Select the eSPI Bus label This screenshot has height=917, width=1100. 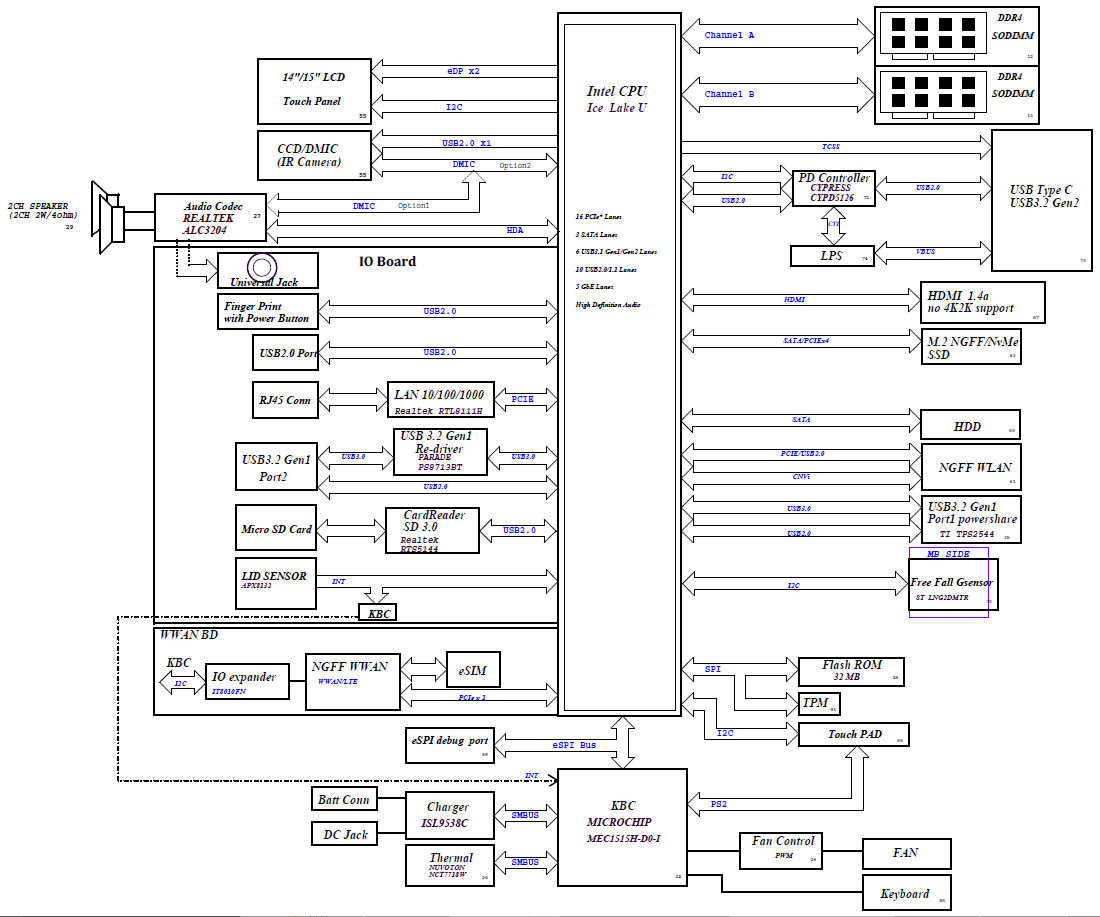pos(574,745)
